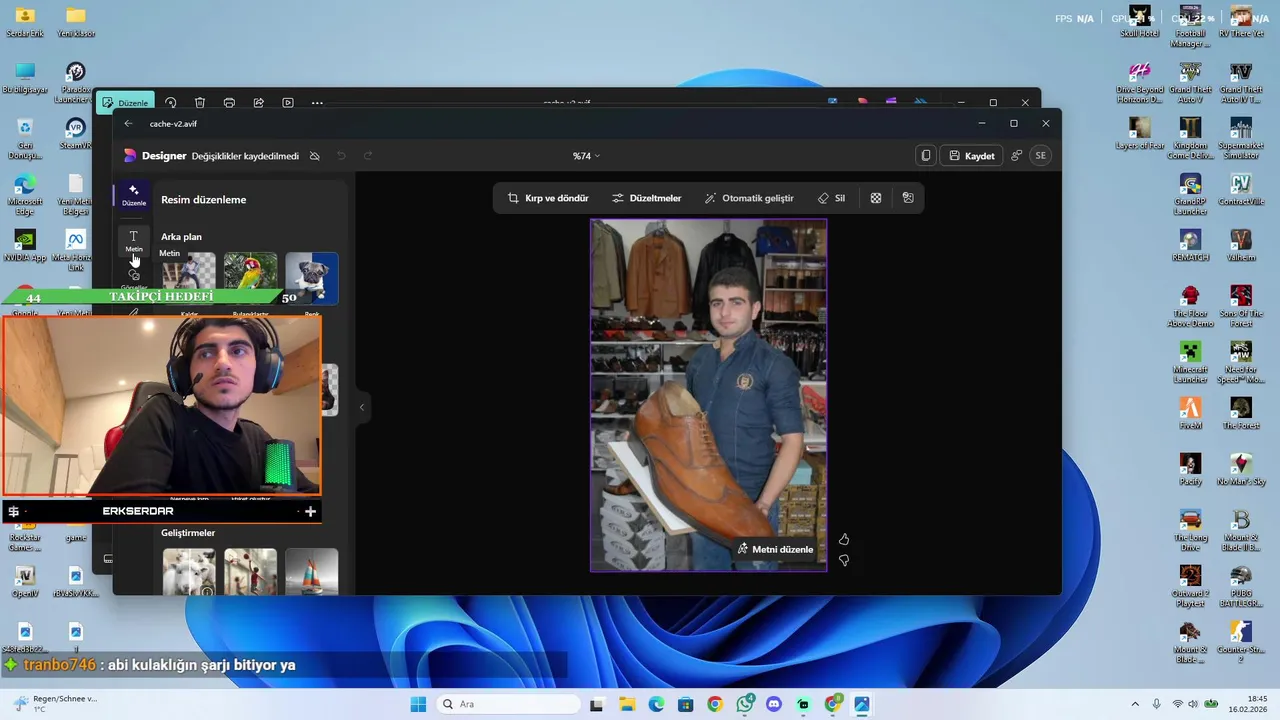Open the three-dots menu in Photos window
Screen dimensions: 1280x720
point(317,102)
